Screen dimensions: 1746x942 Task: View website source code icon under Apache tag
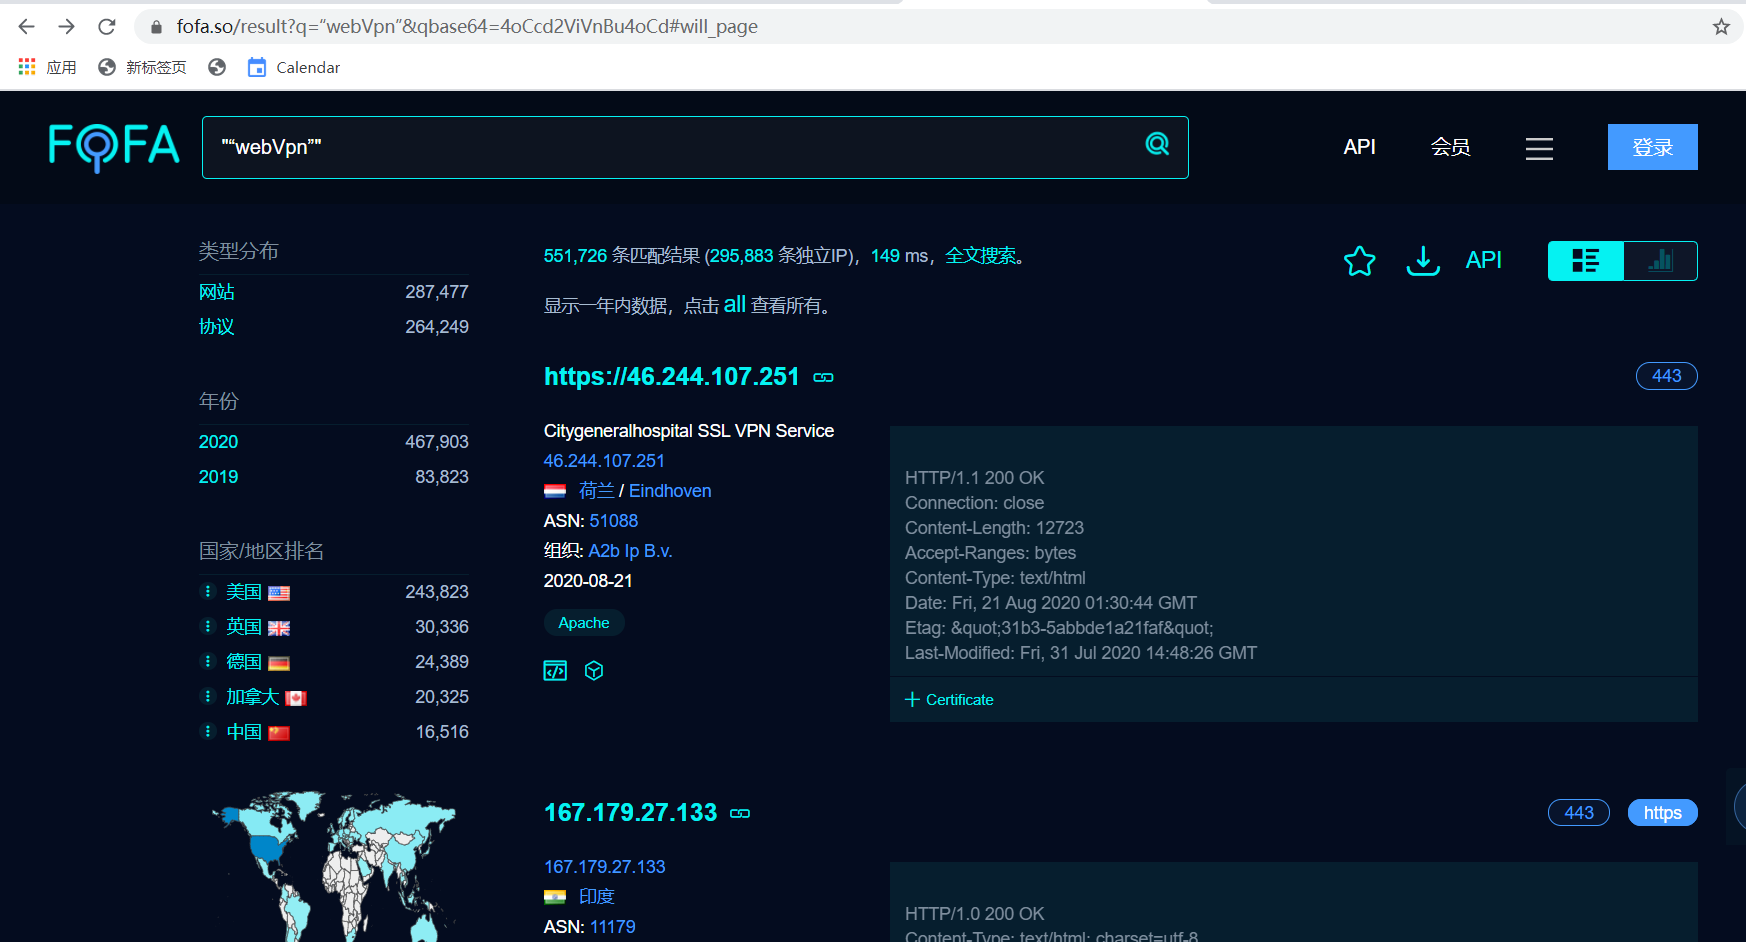point(555,671)
